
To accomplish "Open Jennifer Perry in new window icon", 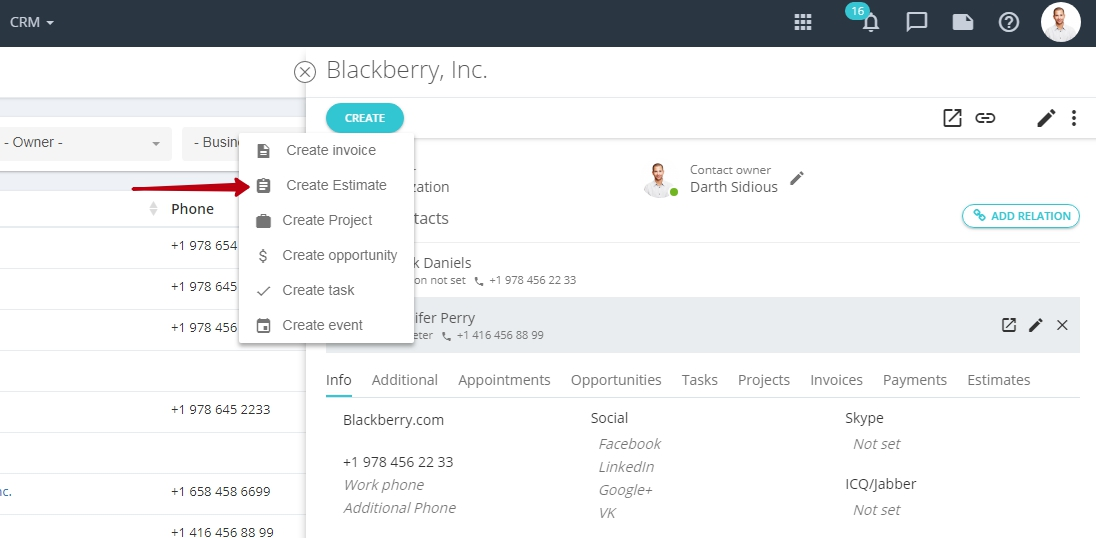I will pos(1009,325).
